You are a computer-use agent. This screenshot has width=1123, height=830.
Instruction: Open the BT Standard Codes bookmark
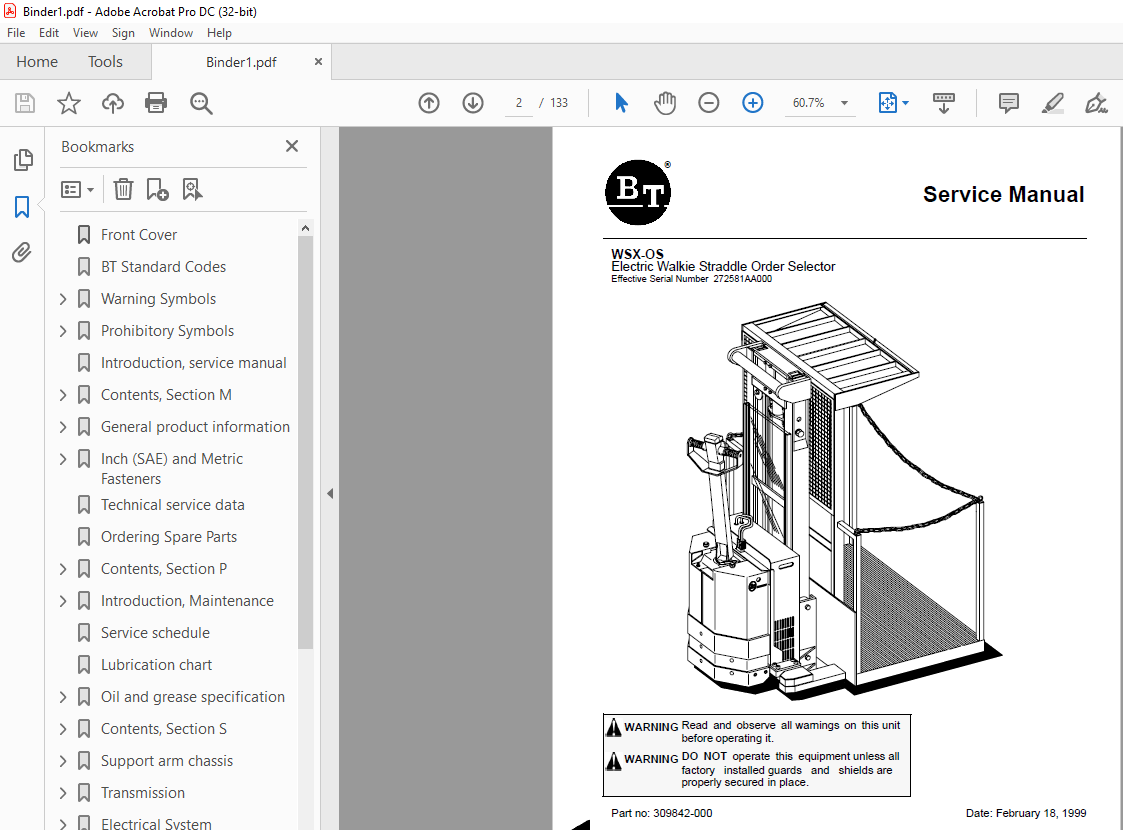pos(163,266)
